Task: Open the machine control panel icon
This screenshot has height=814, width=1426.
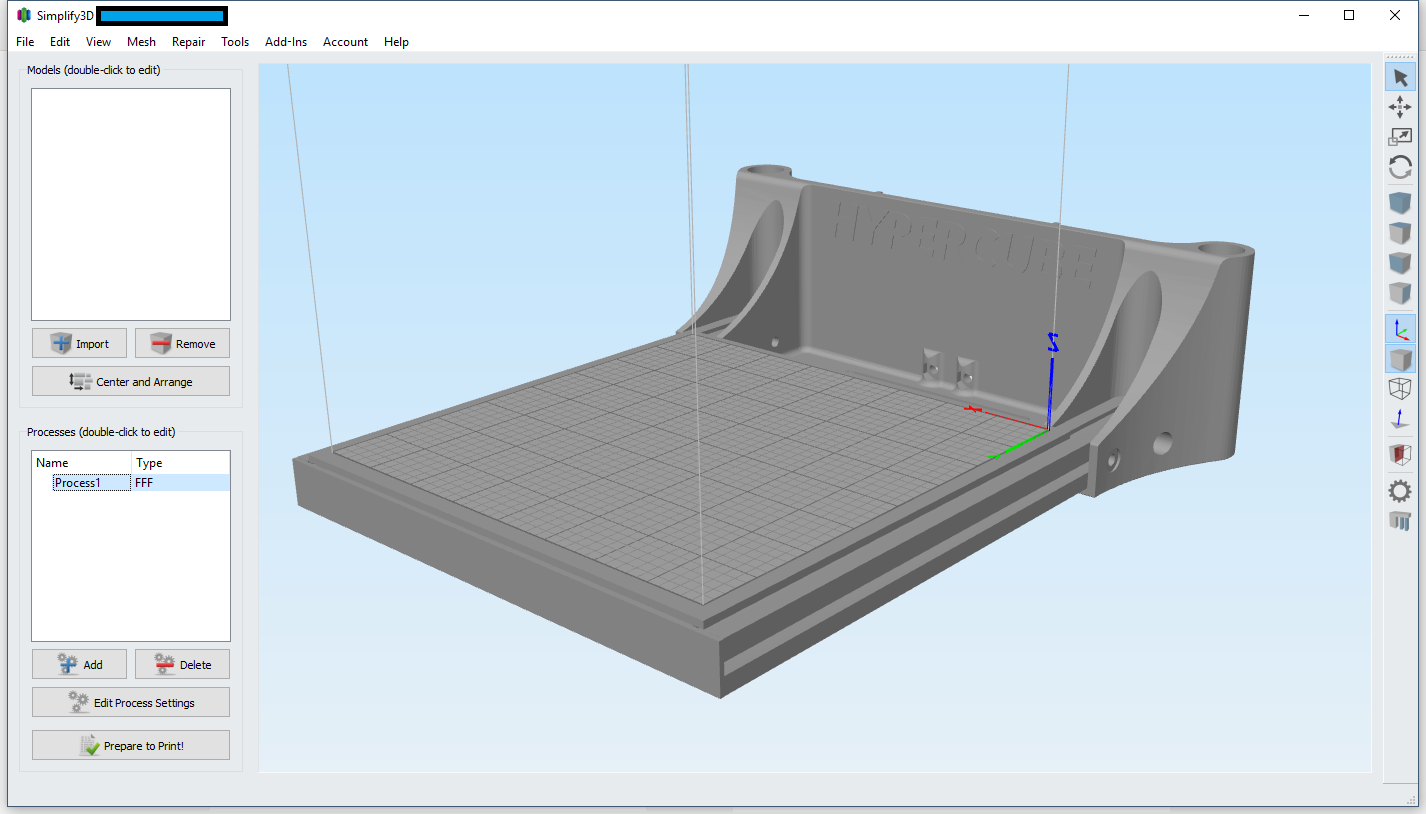Action: (x=1400, y=520)
